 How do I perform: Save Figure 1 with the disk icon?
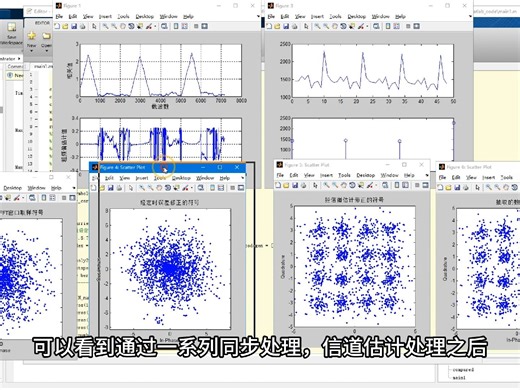tap(74, 26)
